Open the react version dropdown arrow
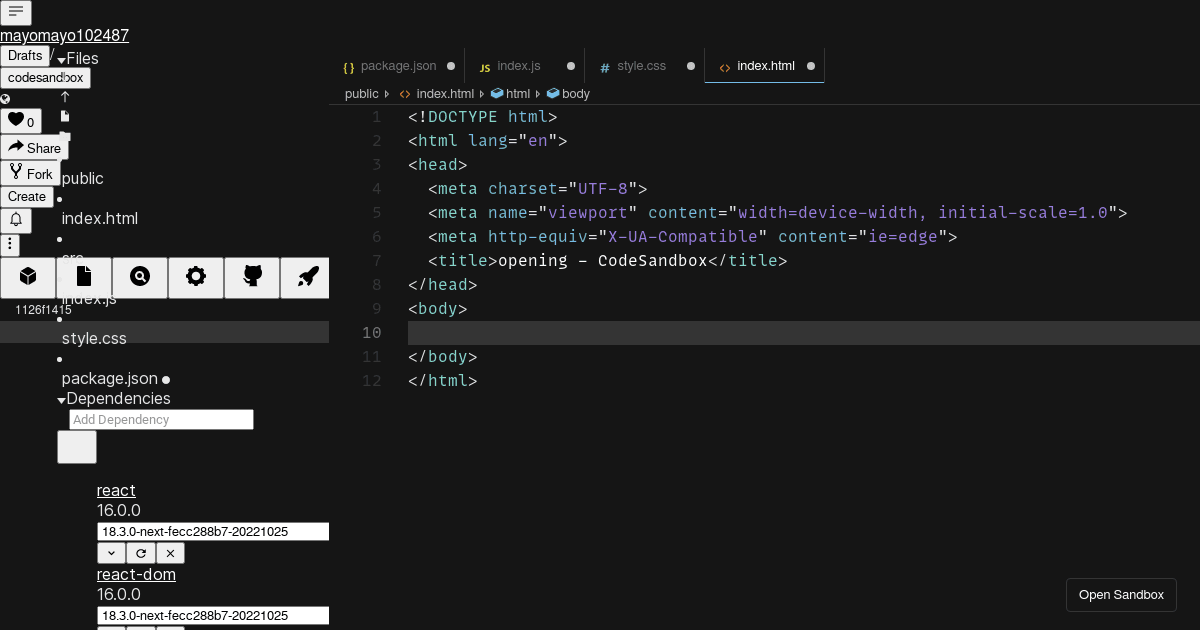Screen dimensions: 1200x630 pos(111,552)
